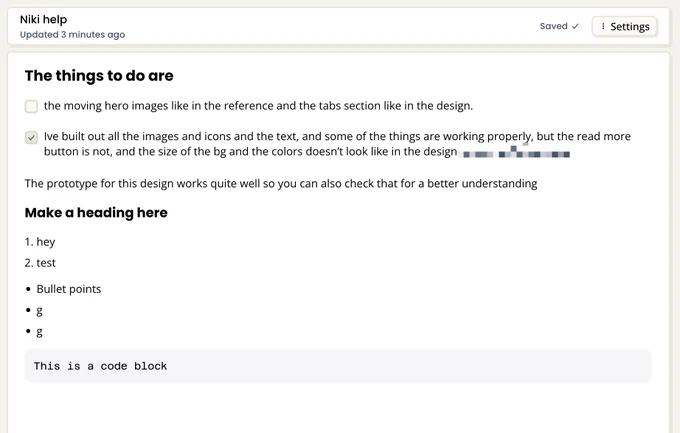Screen dimensions: 680x433
Task: Click the blurred link after 'the design'
Action: click(x=516, y=152)
